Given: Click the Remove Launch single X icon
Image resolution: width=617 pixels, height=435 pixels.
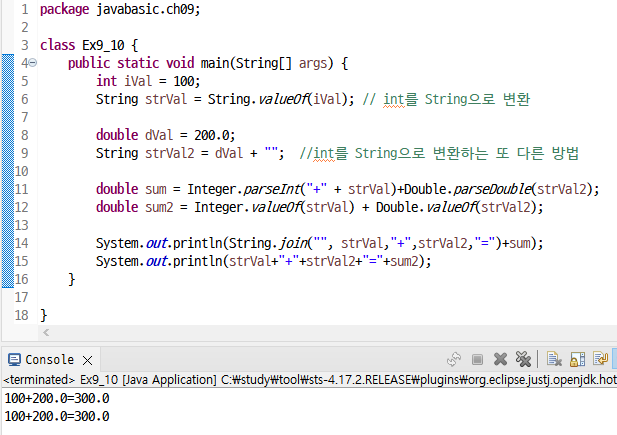Looking at the screenshot, I should 500,359.
